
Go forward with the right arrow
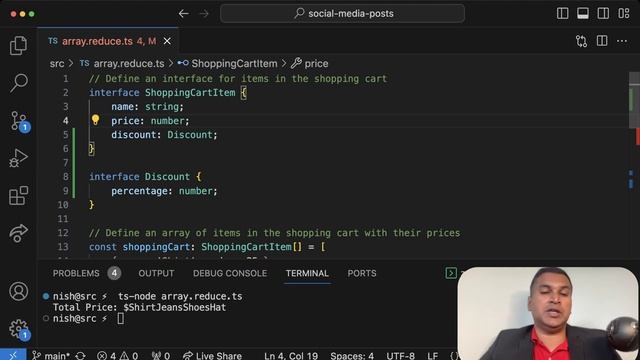click(204, 13)
